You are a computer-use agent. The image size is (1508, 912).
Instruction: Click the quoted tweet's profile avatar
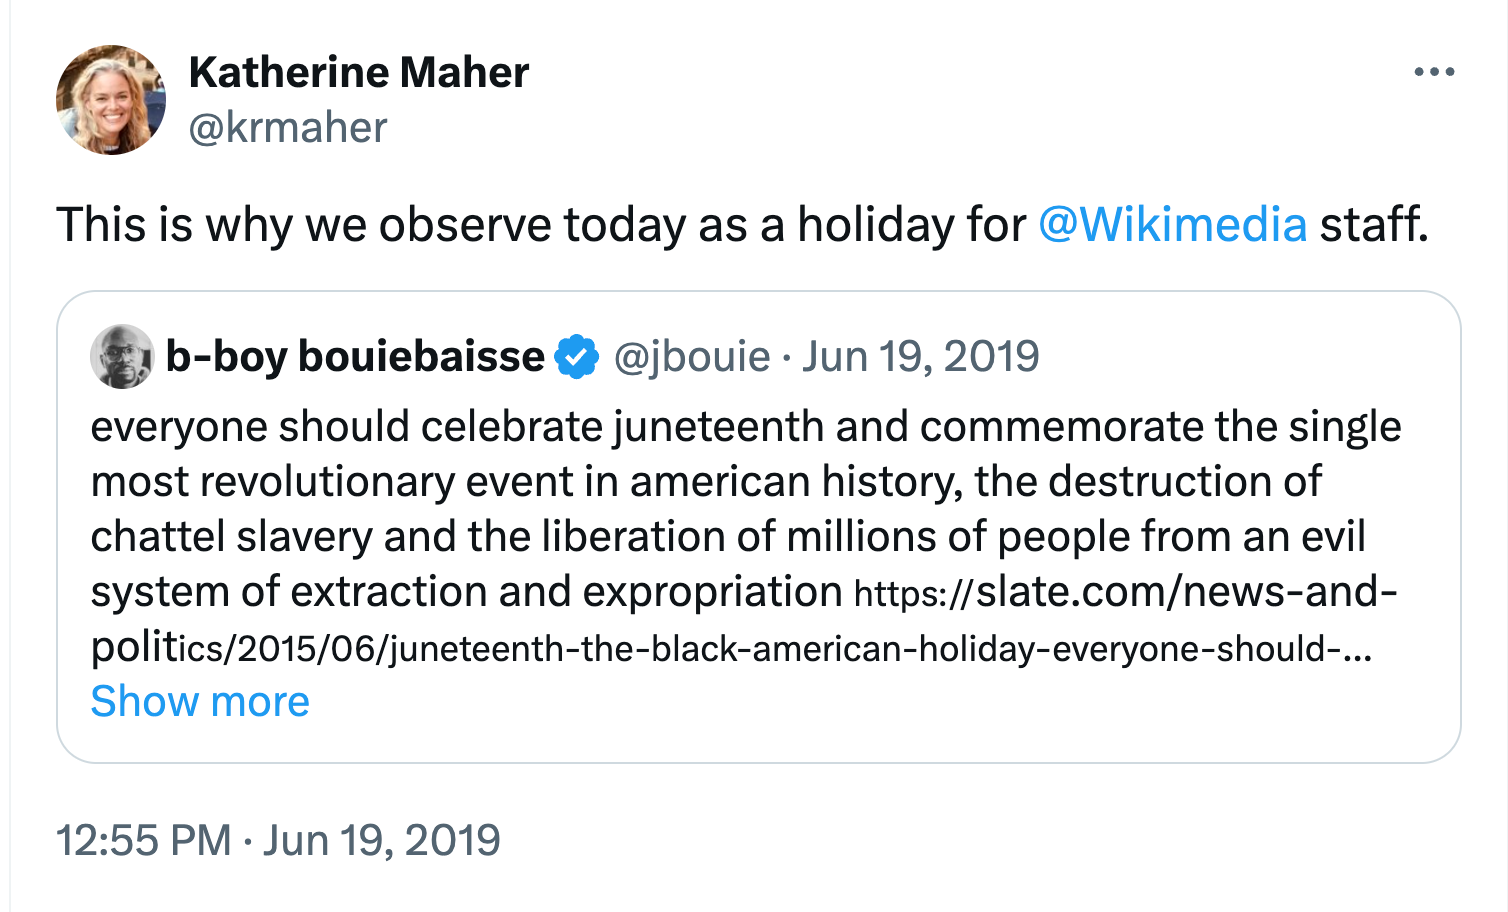point(122,355)
